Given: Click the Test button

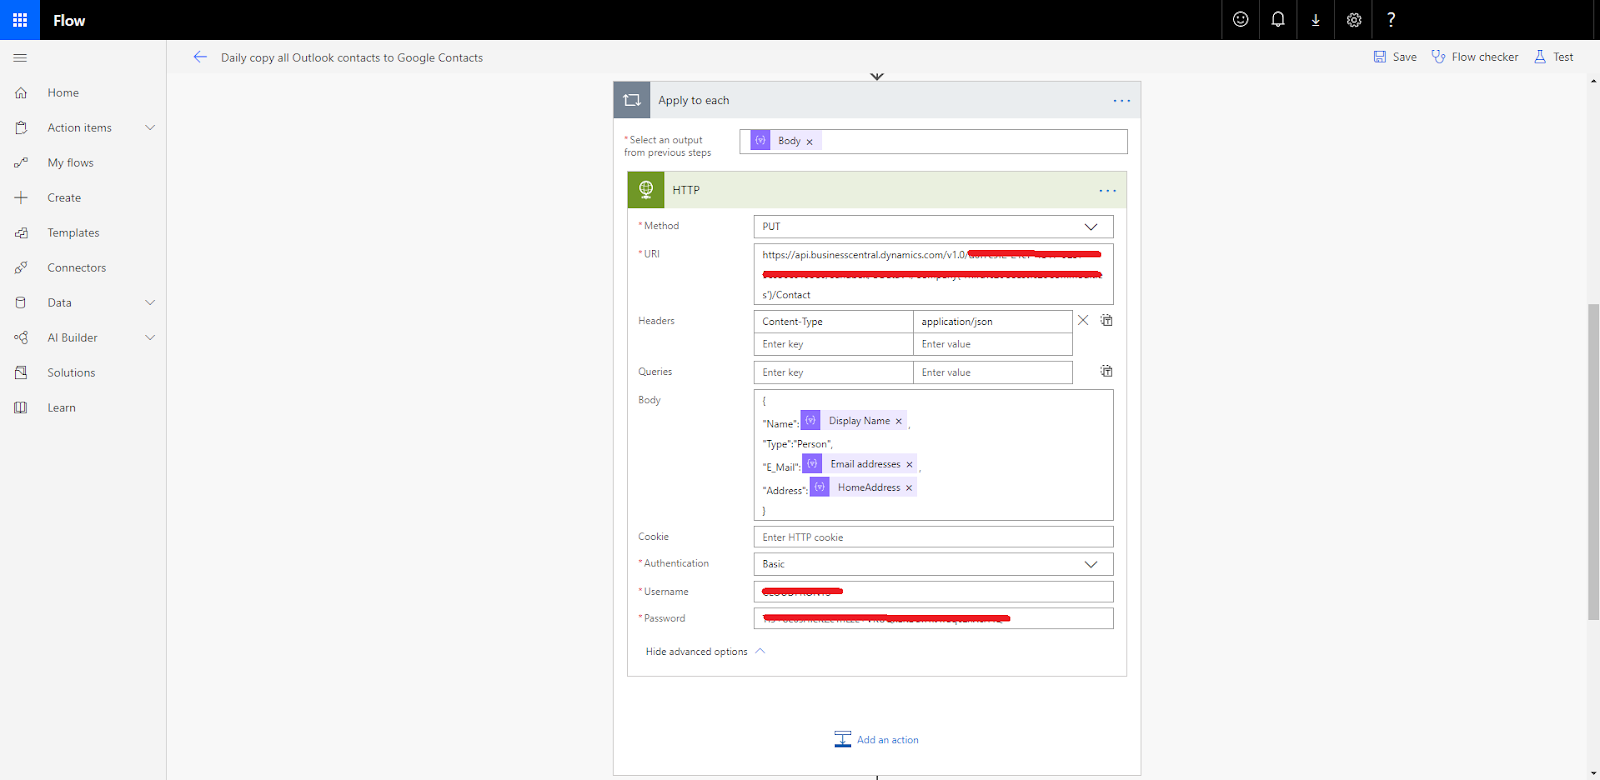Looking at the screenshot, I should click(x=1554, y=57).
